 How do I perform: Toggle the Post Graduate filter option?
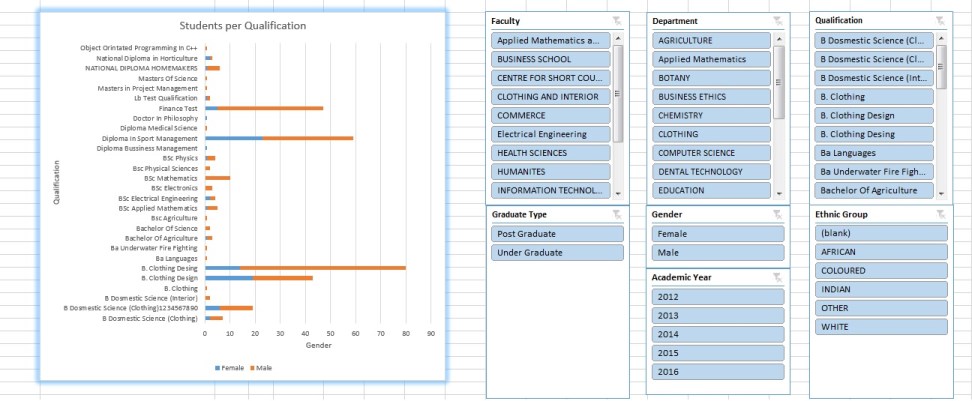(x=556, y=234)
